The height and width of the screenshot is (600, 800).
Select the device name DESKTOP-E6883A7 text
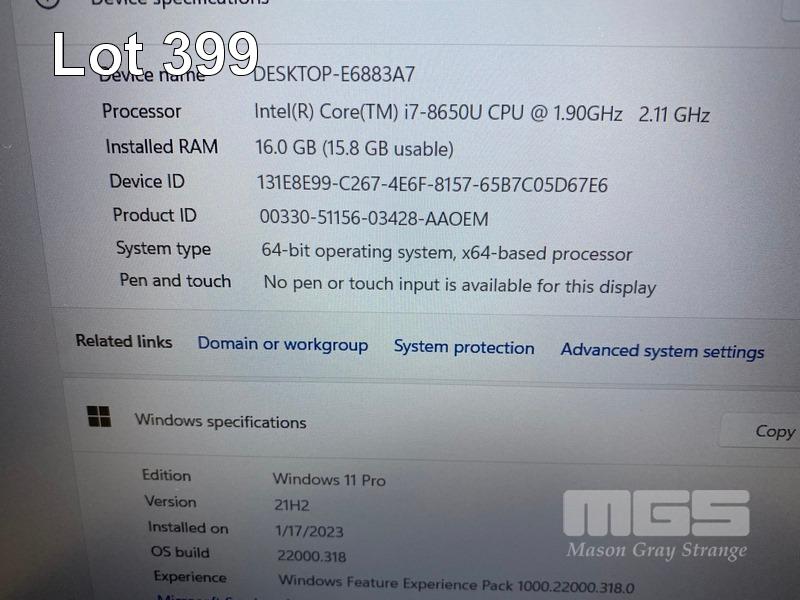[x=334, y=74]
